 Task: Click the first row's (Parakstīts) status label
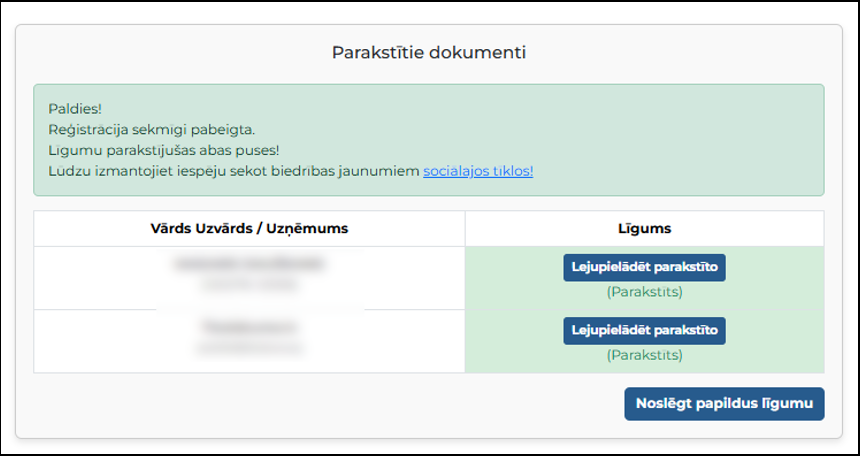644,292
